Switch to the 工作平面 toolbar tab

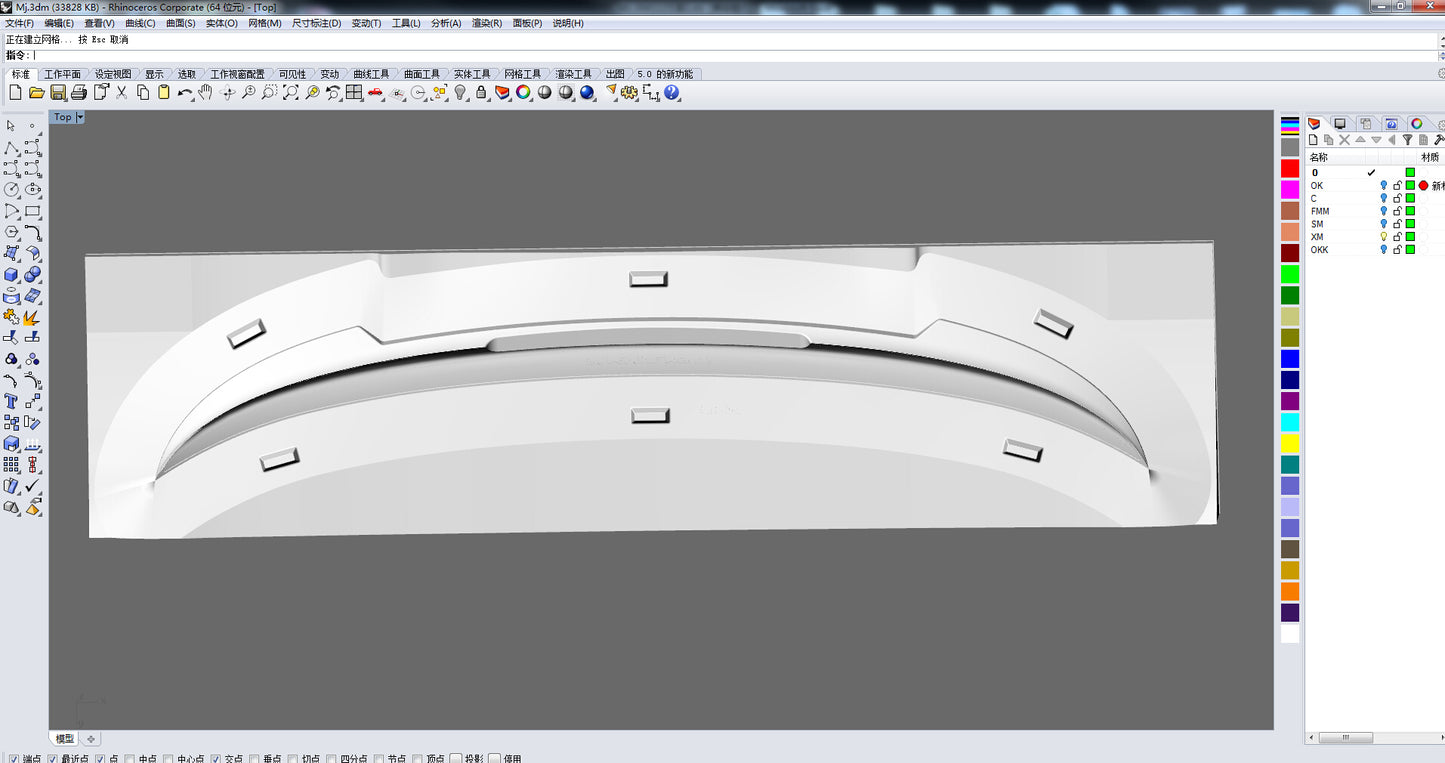(x=62, y=74)
